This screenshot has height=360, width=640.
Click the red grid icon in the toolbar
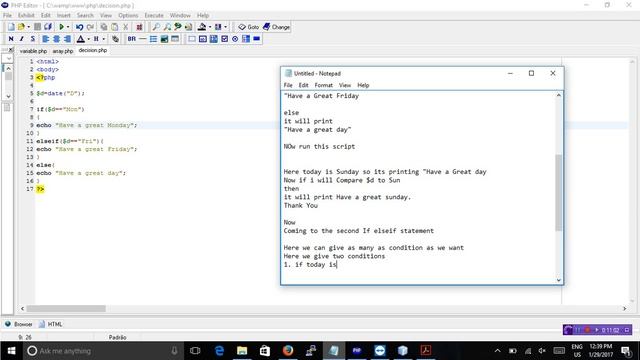pos(139,27)
